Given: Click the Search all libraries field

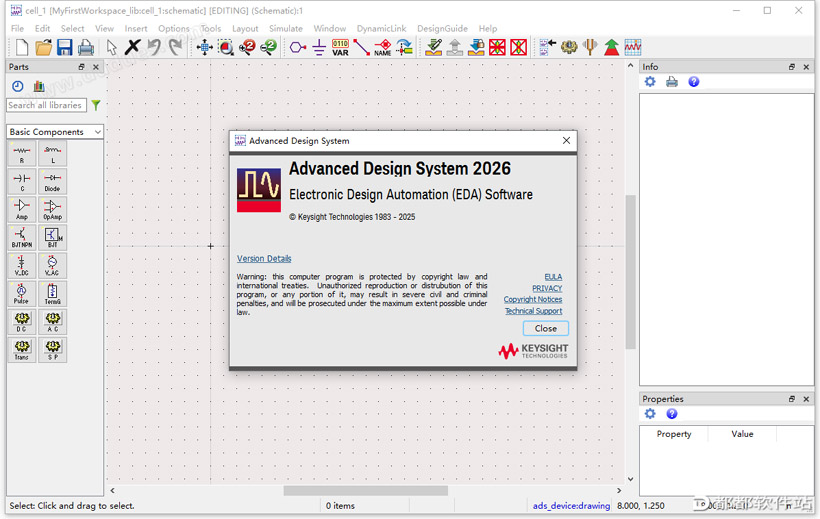Looking at the screenshot, I should [x=45, y=105].
